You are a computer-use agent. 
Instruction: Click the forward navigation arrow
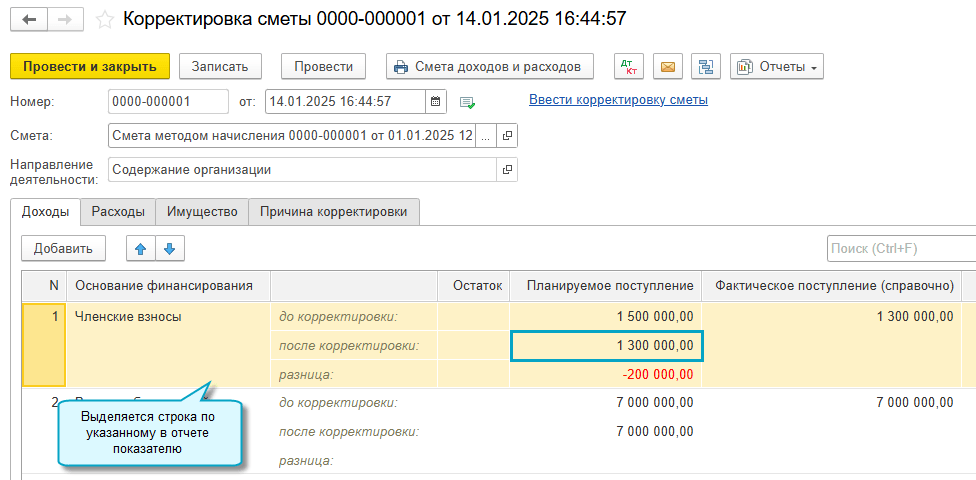point(62,19)
